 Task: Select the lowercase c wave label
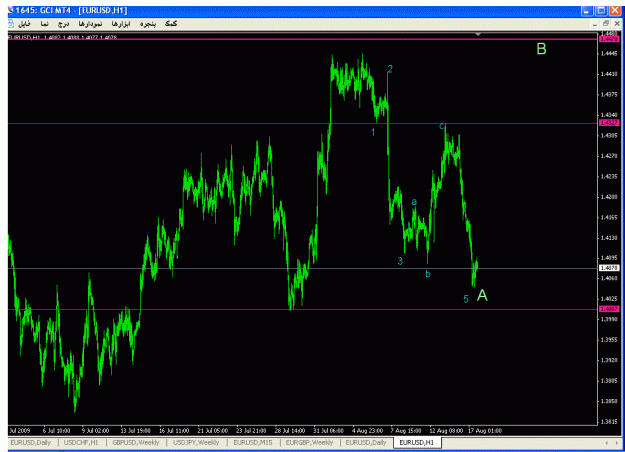442,126
